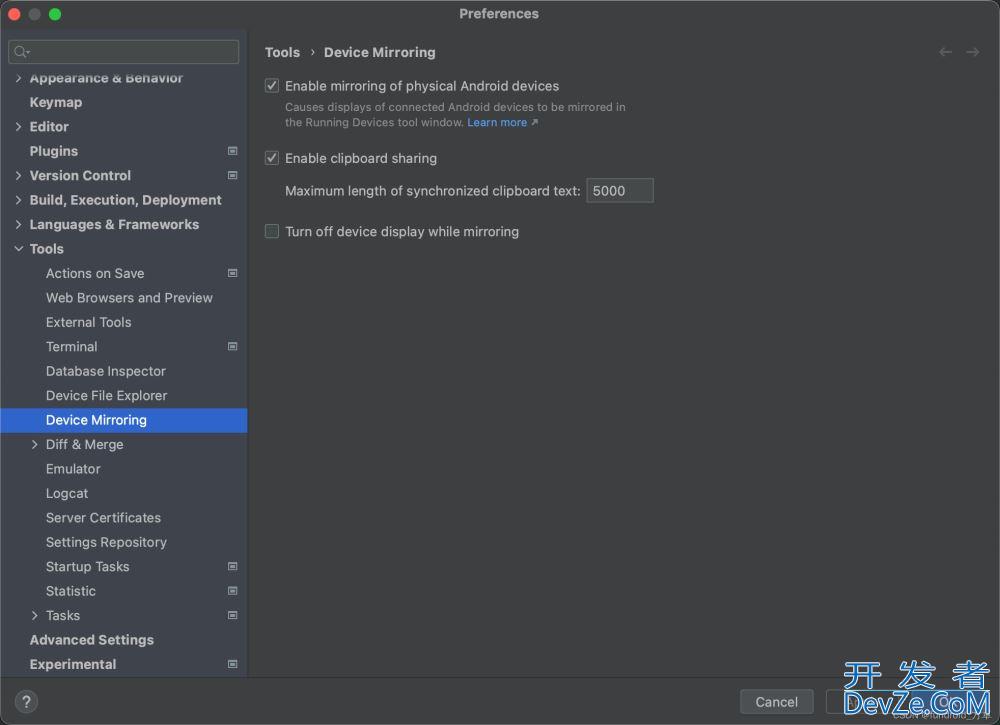The height and width of the screenshot is (725, 1000).
Task: Expand the Editor section chevron
Action: point(18,127)
